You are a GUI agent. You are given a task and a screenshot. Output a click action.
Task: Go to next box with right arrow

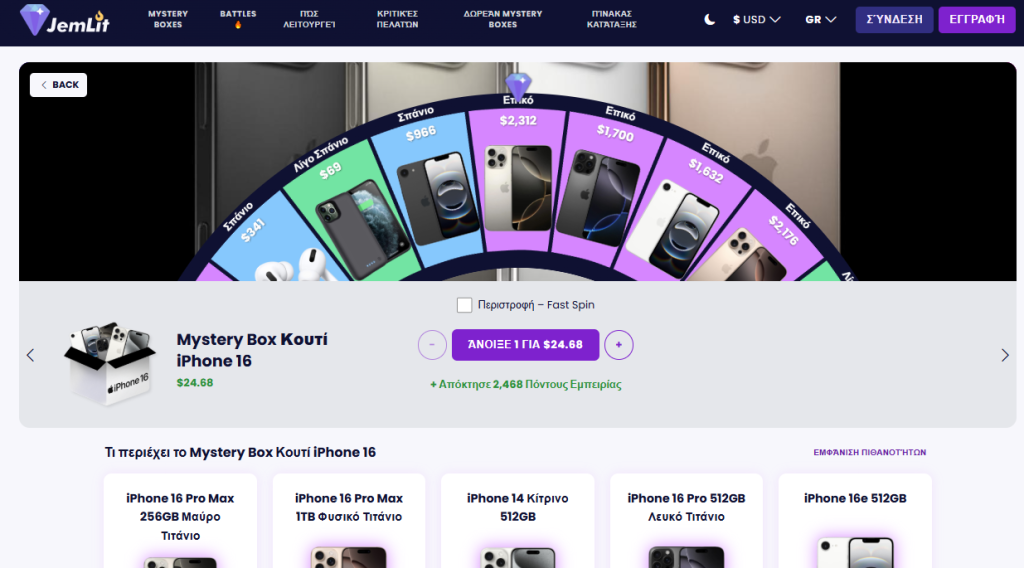pos(1005,355)
